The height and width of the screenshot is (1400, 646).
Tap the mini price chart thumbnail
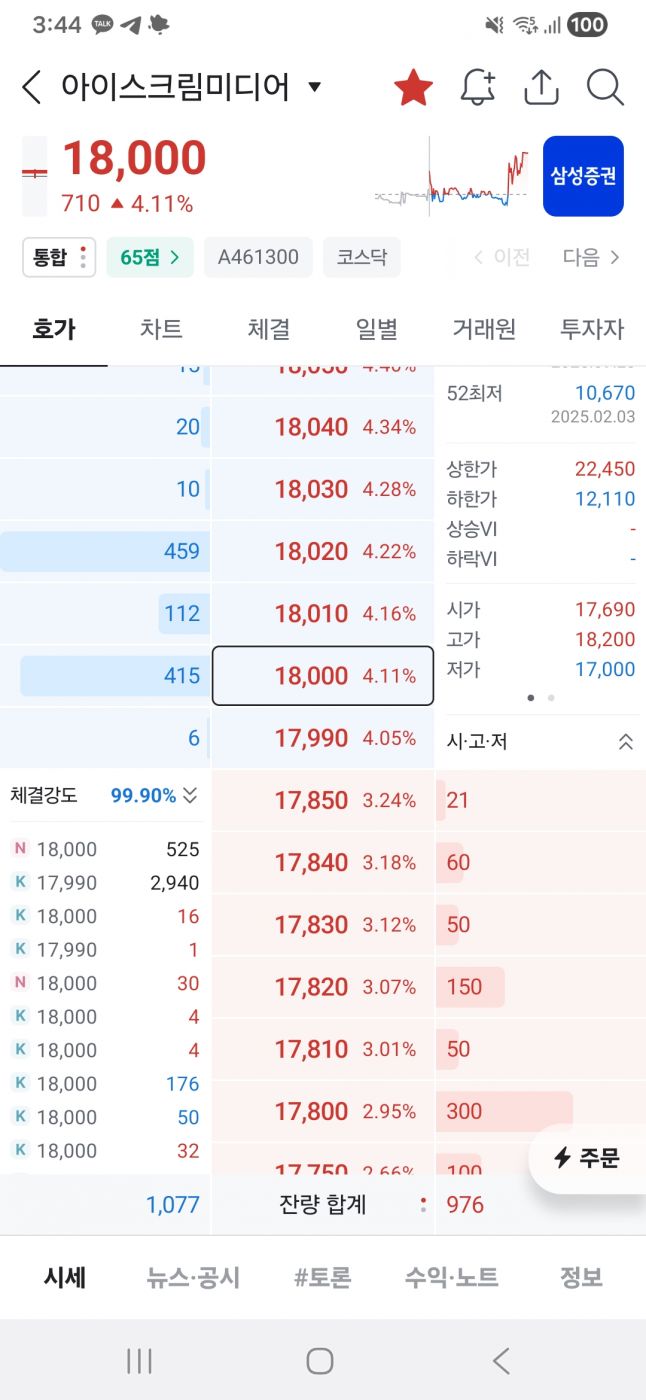coord(452,177)
